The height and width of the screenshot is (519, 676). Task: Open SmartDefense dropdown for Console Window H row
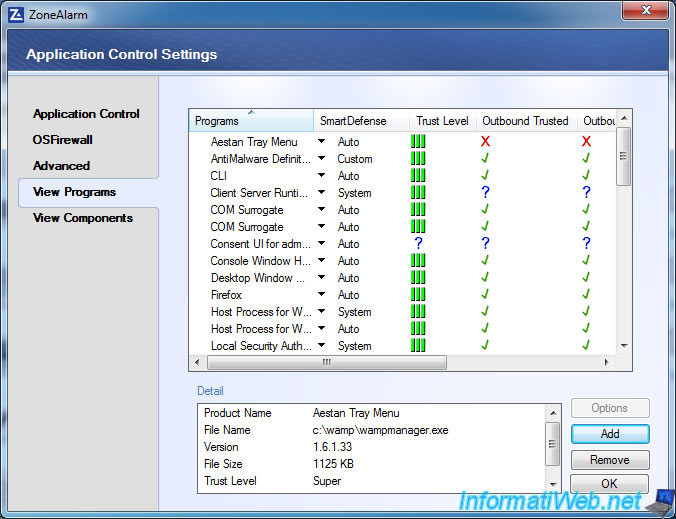(x=321, y=260)
